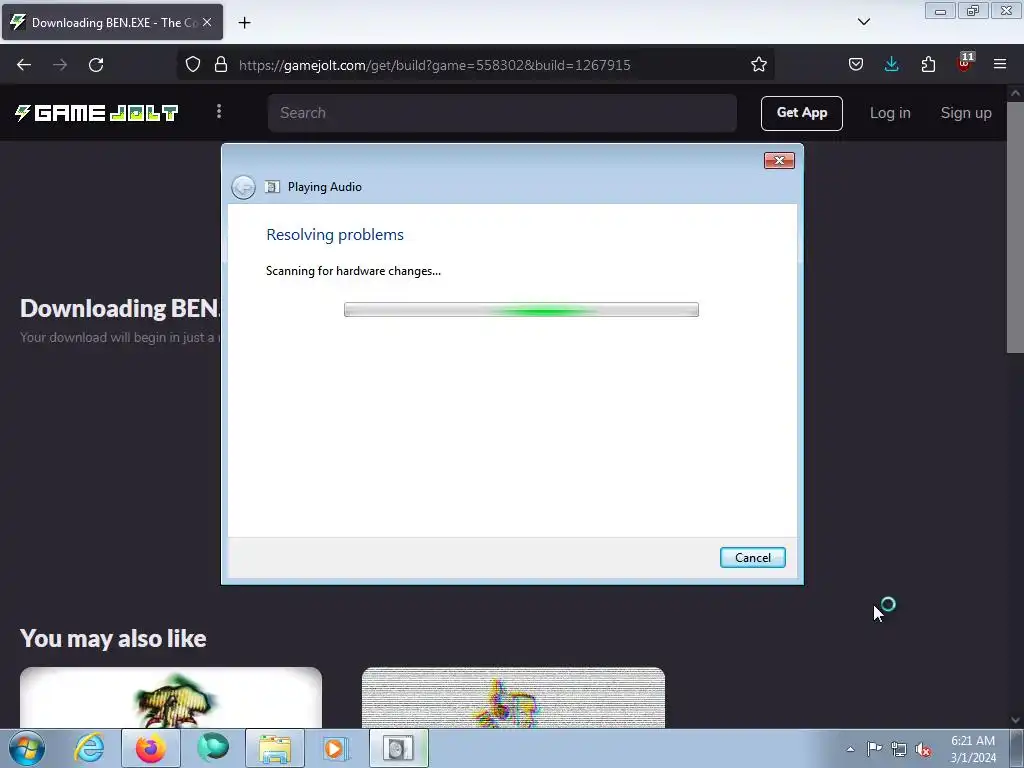Select the troubleshooter taskbar button

coord(399,748)
